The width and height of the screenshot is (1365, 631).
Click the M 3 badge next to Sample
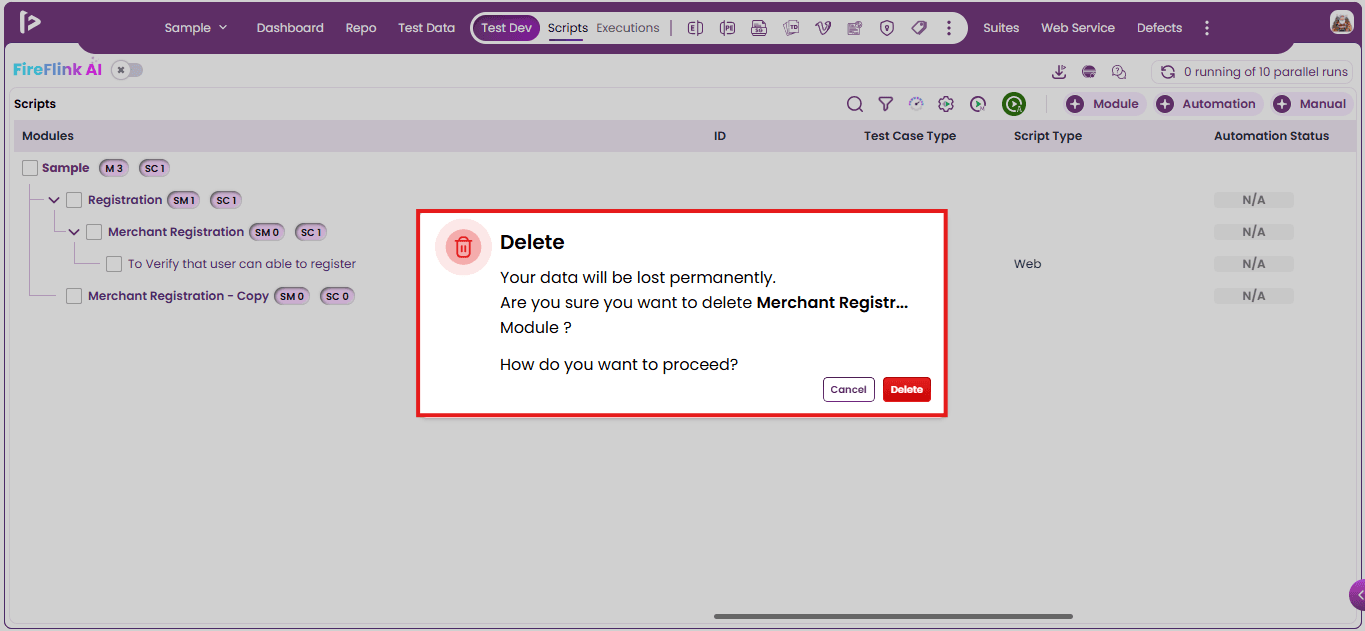point(115,168)
